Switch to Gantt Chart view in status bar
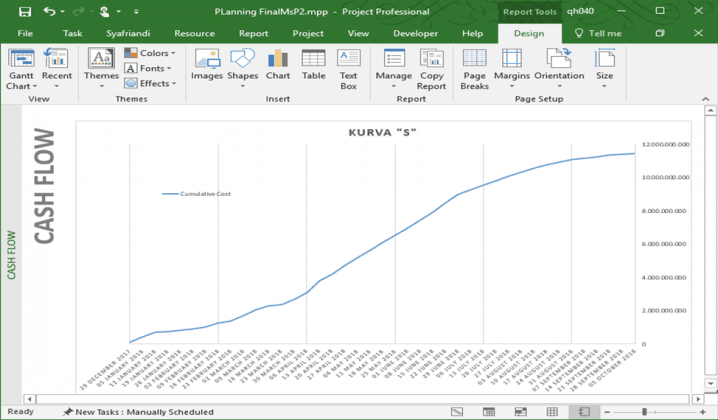The width and height of the screenshot is (718, 420). [457, 412]
